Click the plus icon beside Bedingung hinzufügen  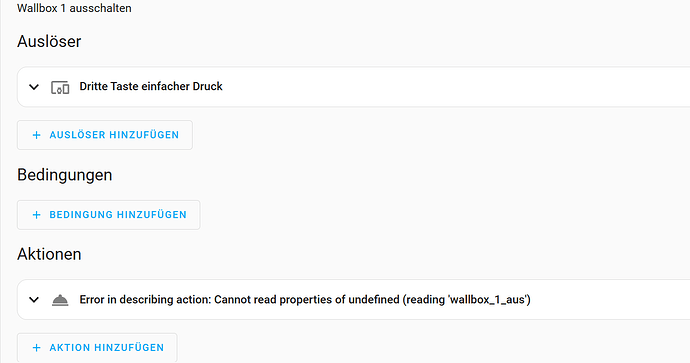tap(37, 215)
